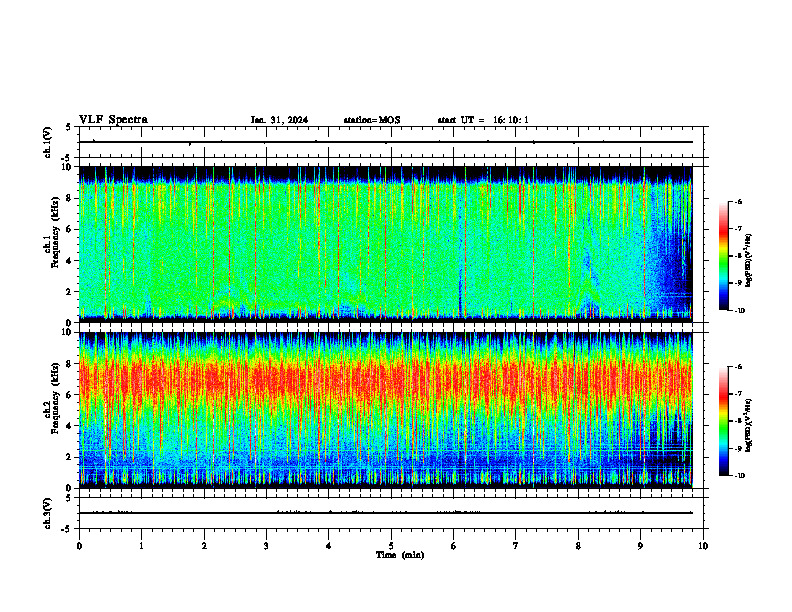
Task: Click the time axis tick label "0"
Action: tap(79, 546)
